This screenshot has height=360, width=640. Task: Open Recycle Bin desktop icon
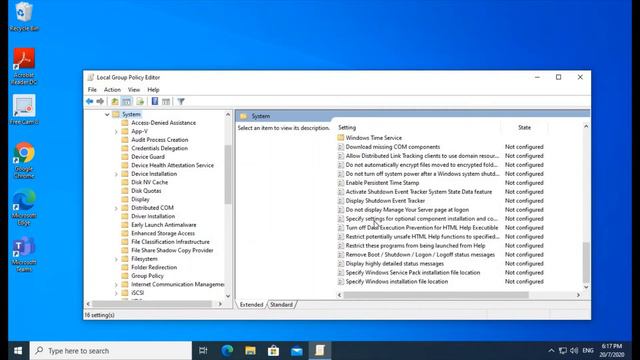pos(24,17)
